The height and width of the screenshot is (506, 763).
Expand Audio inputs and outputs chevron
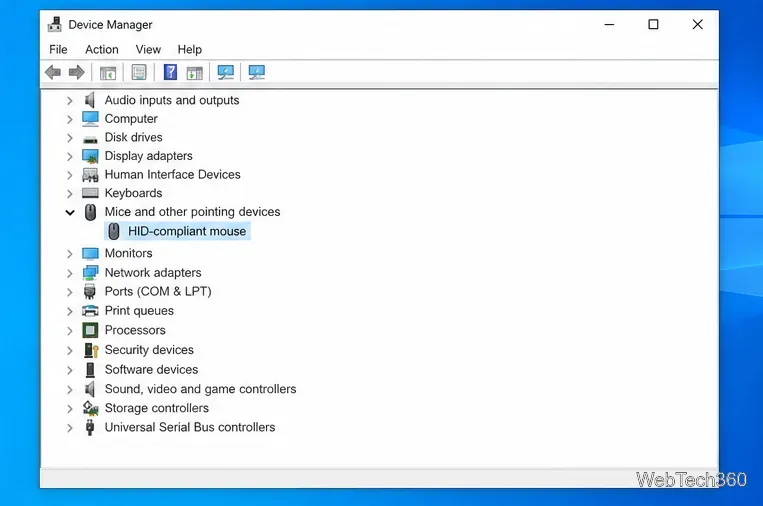70,101
